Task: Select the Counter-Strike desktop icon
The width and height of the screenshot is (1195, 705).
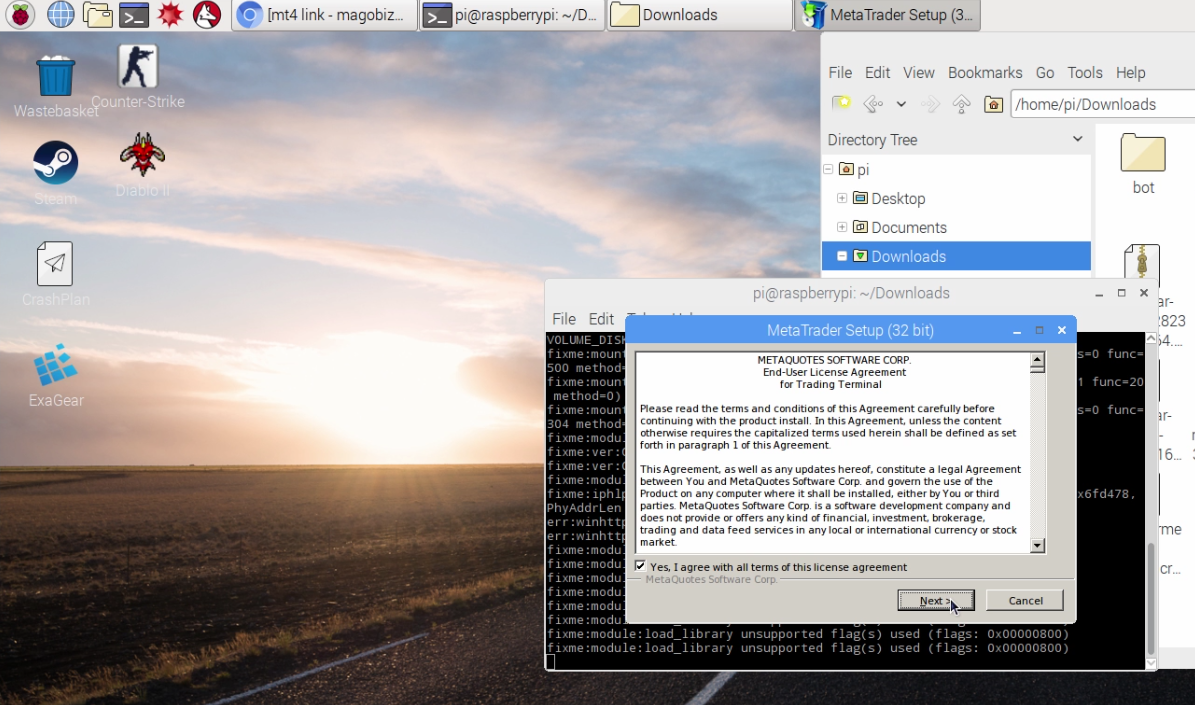Action: 138,77
